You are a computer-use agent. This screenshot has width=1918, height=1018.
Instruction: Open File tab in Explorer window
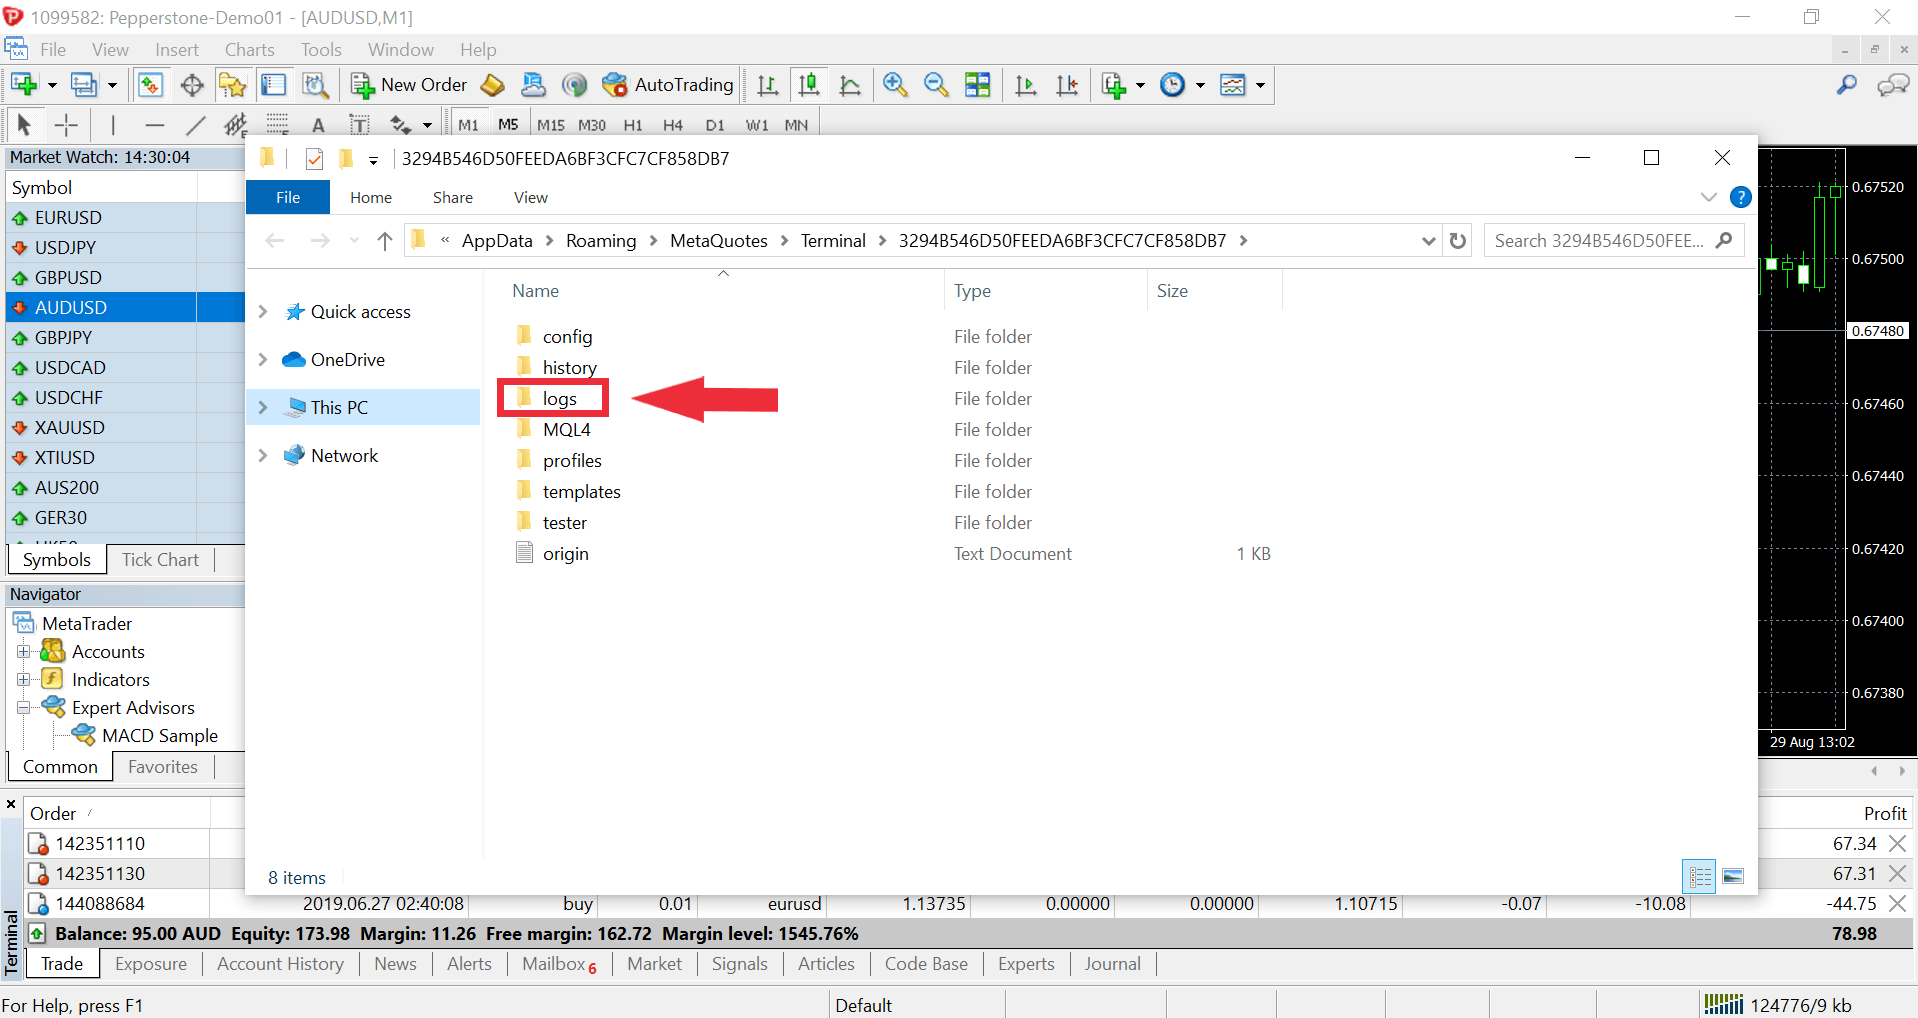[288, 198]
